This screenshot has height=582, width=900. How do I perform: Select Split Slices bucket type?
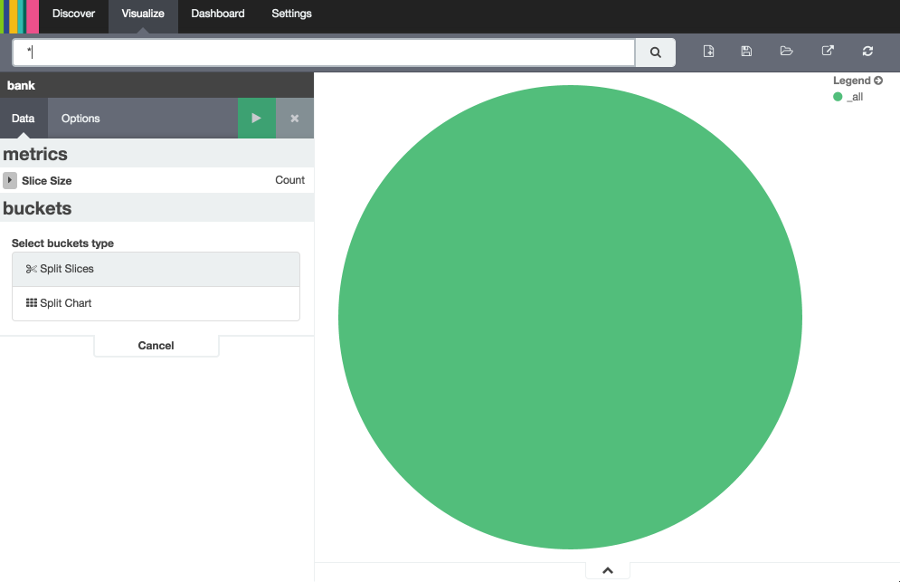point(156,268)
